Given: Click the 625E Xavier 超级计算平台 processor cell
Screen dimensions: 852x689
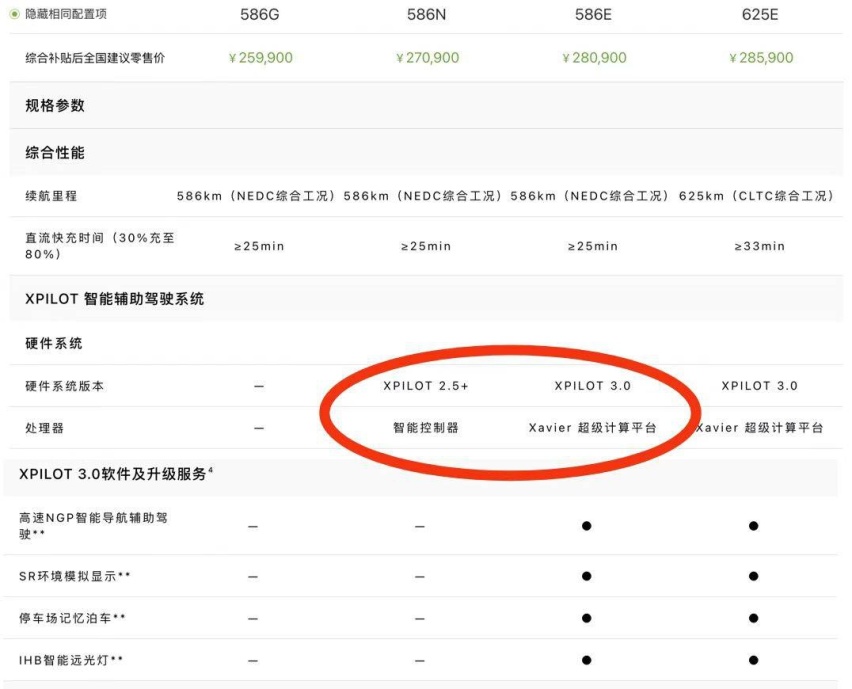Looking at the screenshot, I should [760, 428].
